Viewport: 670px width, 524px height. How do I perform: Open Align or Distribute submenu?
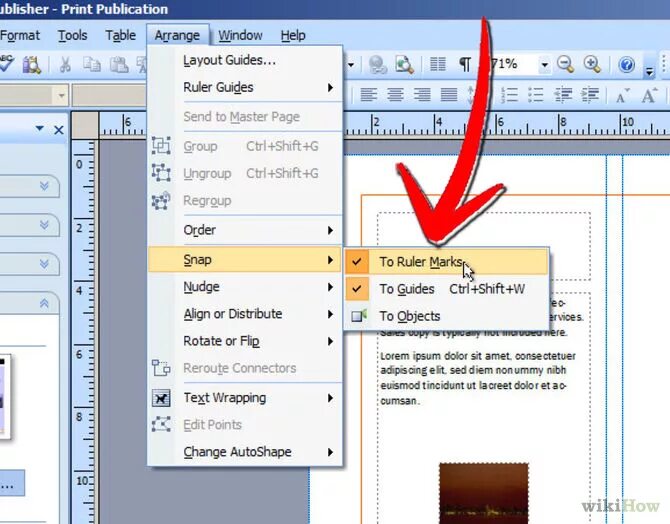click(245, 314)
